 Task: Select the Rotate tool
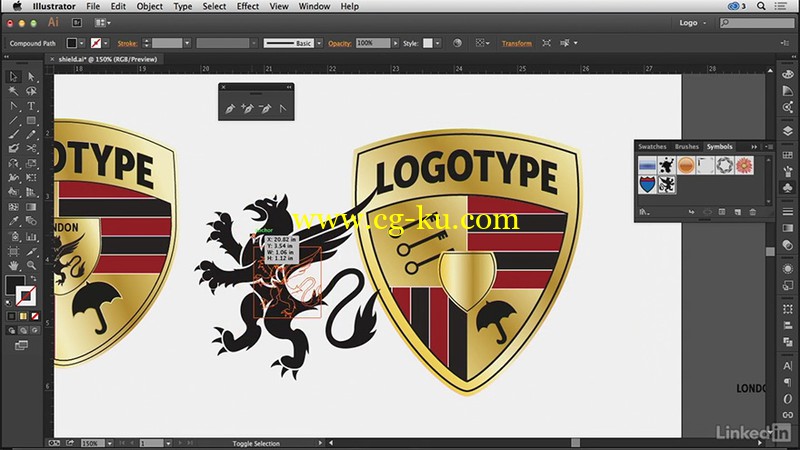coord(13,164)
